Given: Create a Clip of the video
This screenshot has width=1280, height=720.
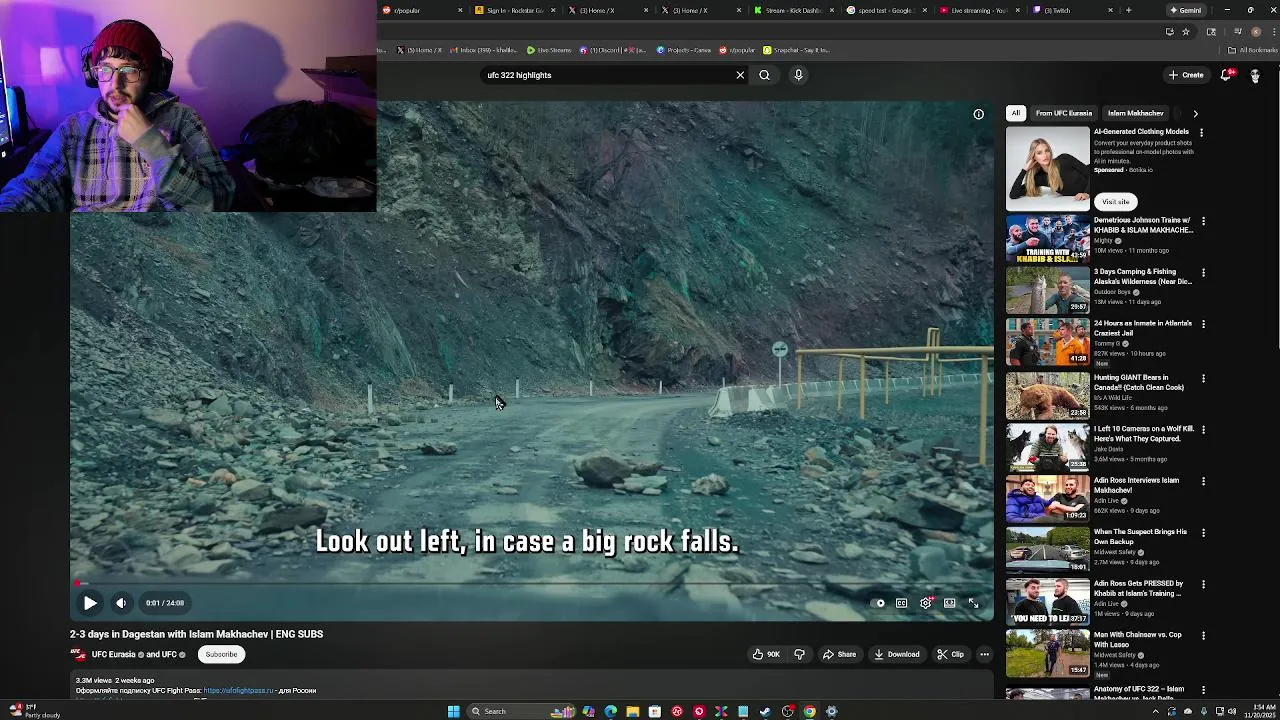Looking at the screenshot, I should click(x=950, y=655).
